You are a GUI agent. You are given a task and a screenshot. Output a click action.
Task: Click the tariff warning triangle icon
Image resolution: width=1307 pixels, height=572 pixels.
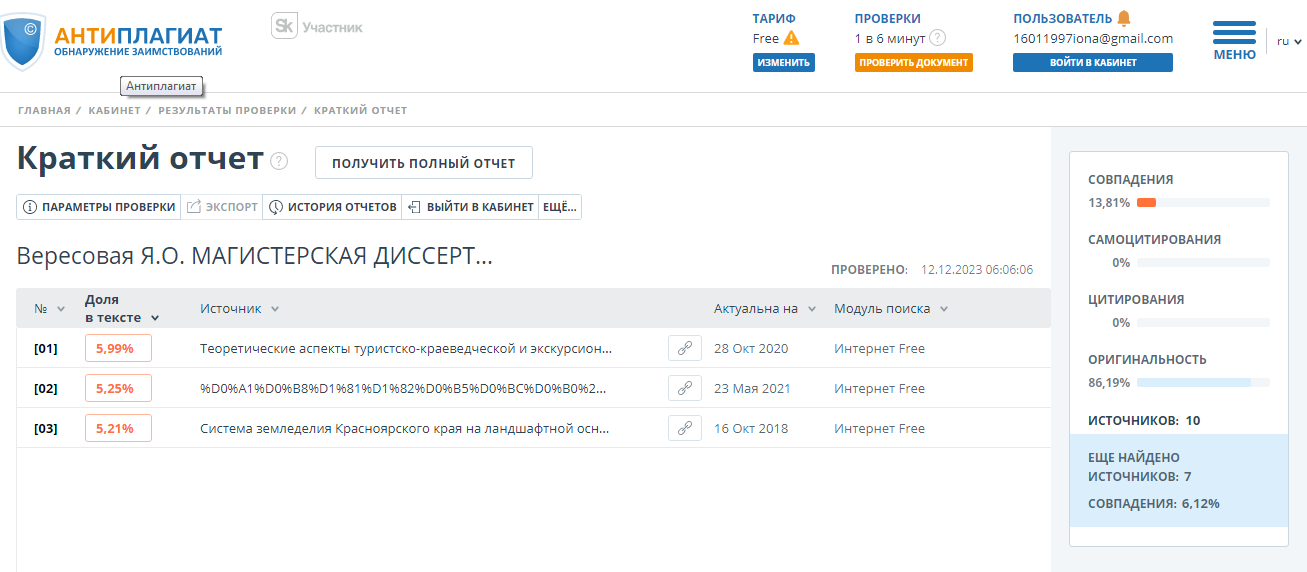tap(791, 38)
